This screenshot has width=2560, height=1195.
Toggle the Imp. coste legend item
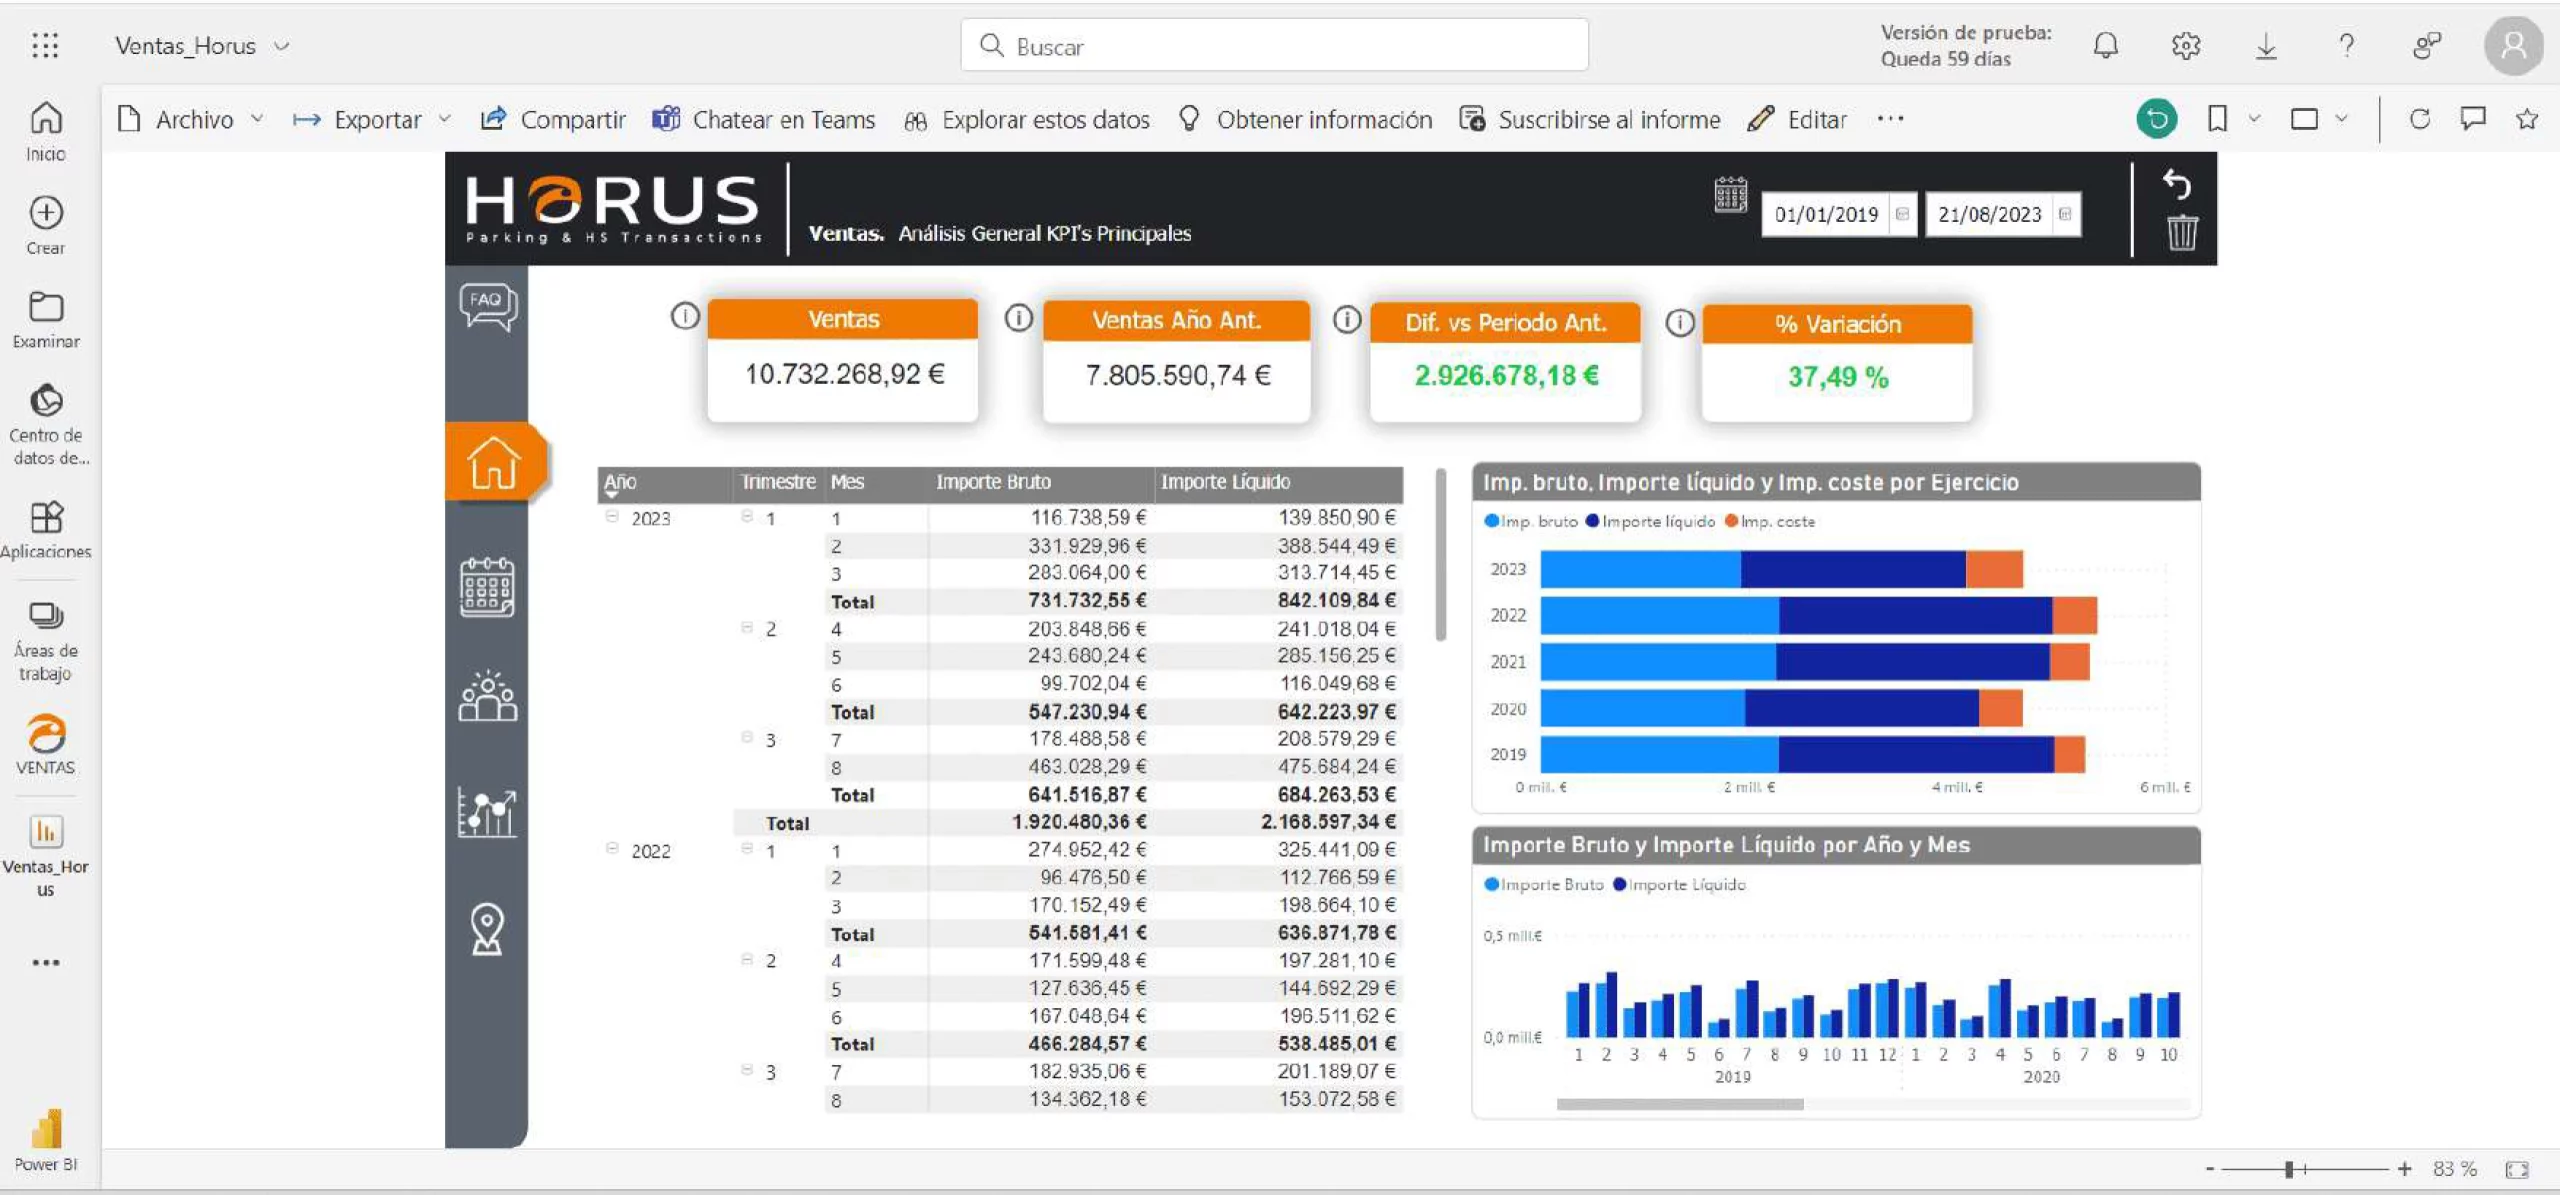pyautogui.click(x=1772, y=521)
